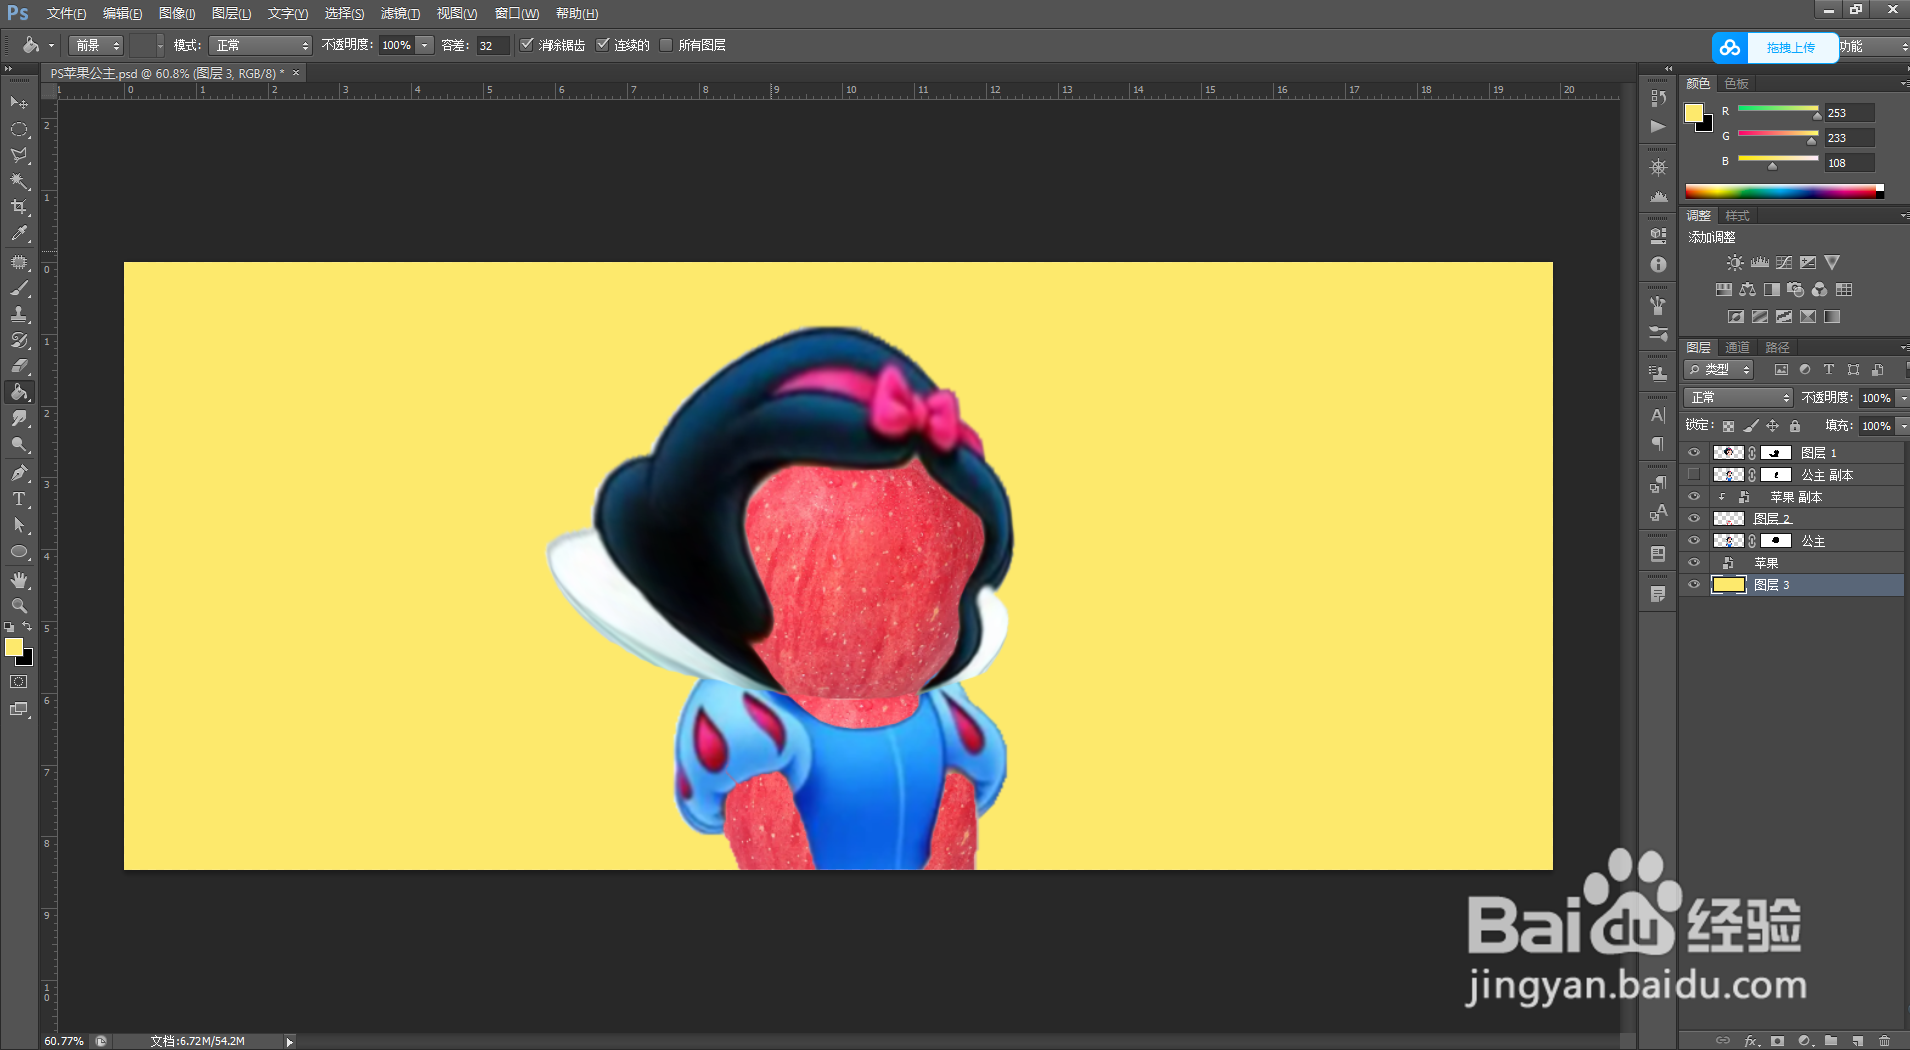Click the add layer mask button
The width and height of the screenshot is (1910, 1050).
point(1777,1041)
